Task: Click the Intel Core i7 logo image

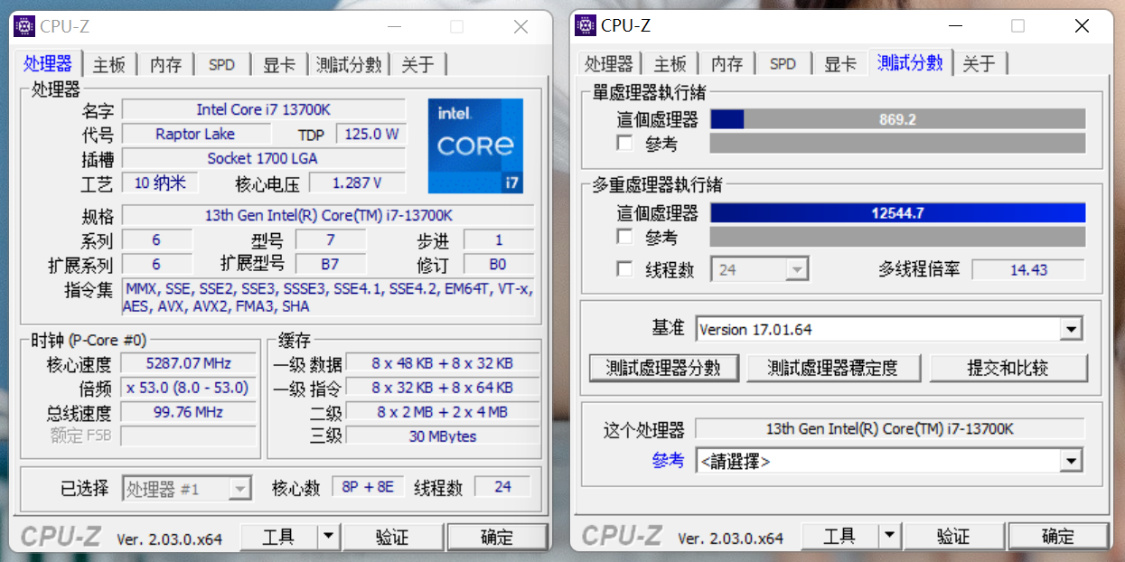Action: pos(476,146)
